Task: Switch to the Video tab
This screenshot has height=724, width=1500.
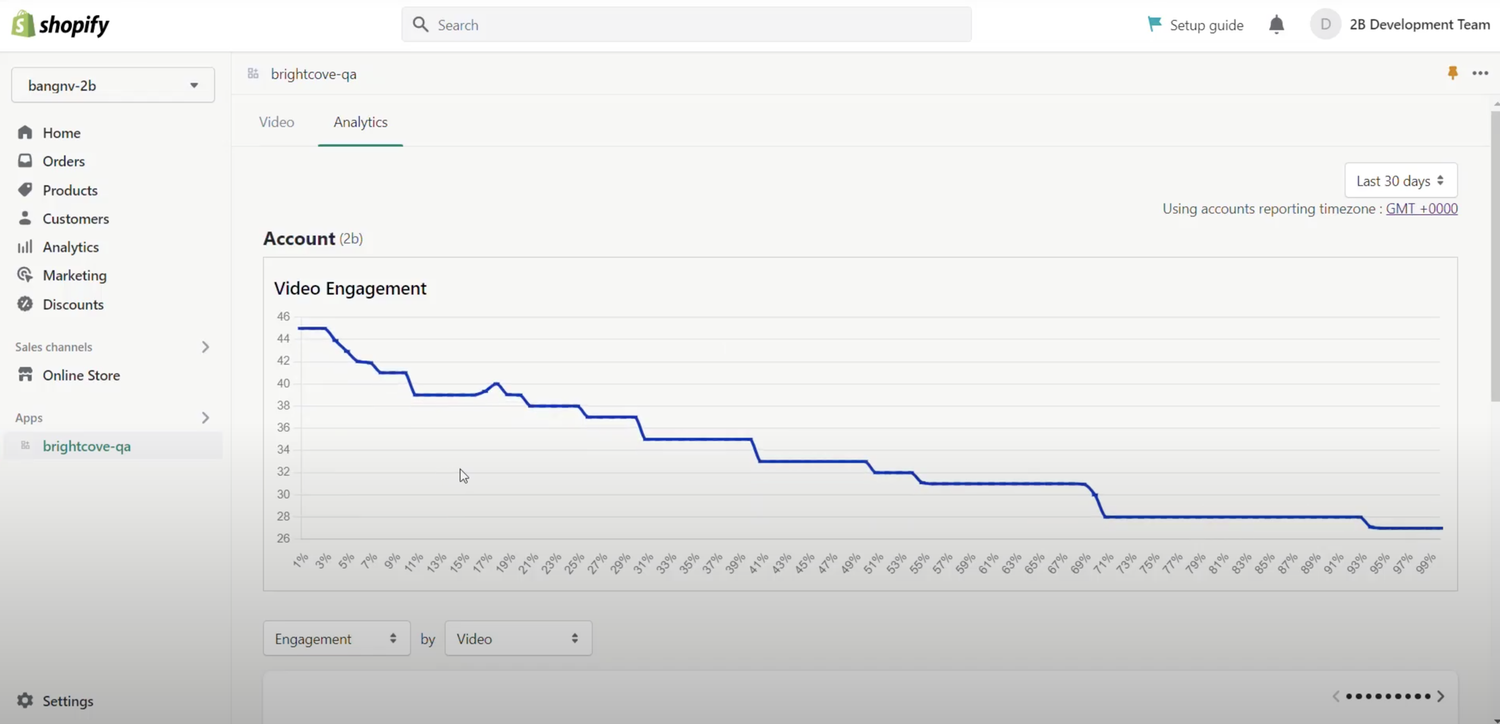Action: pyautogui.click(x=277, y=122)
